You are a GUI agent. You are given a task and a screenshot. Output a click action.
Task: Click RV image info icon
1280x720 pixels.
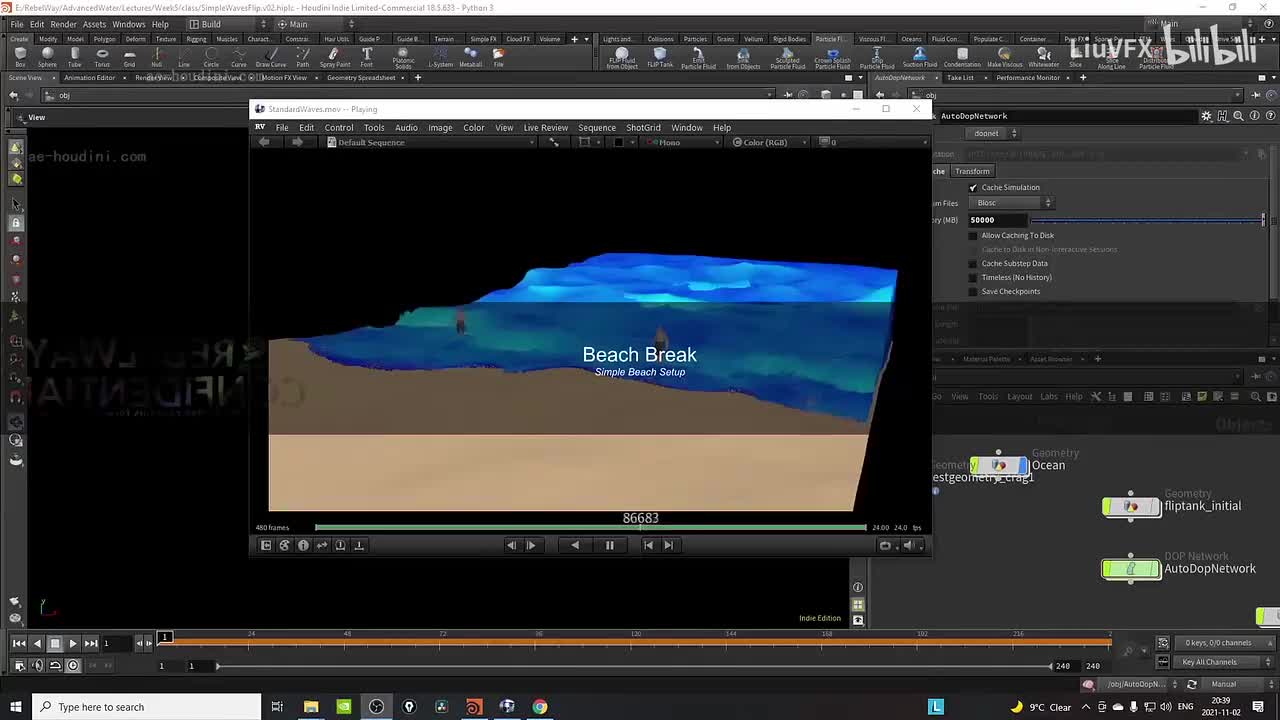click(303, 545)
